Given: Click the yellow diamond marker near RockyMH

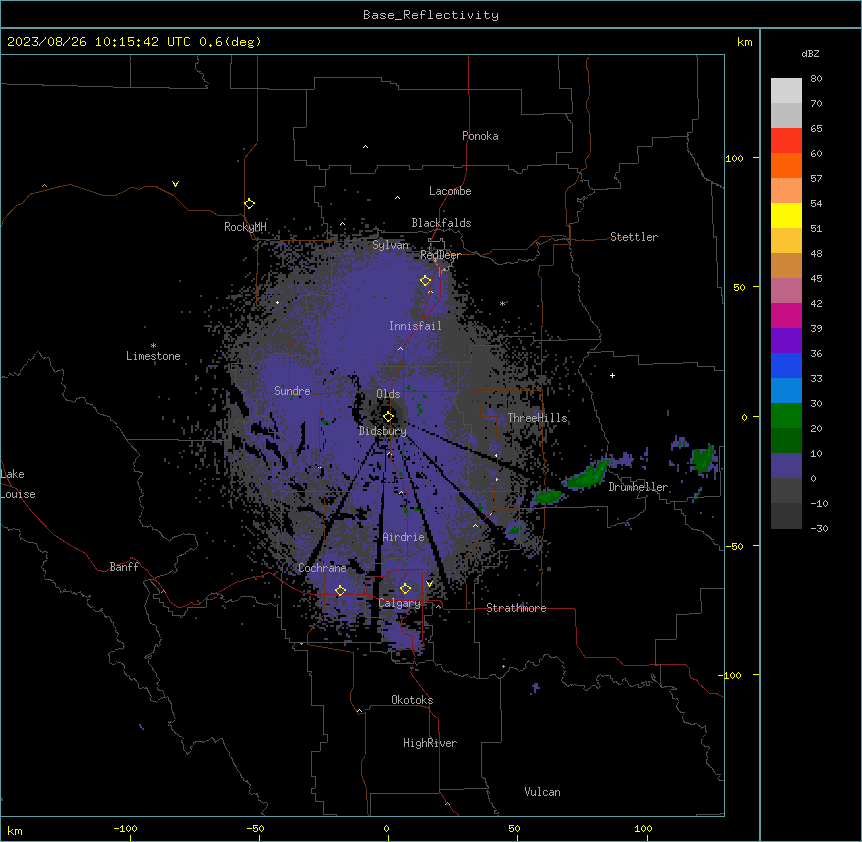Looking at the screenshot, I should coord(250,204).
